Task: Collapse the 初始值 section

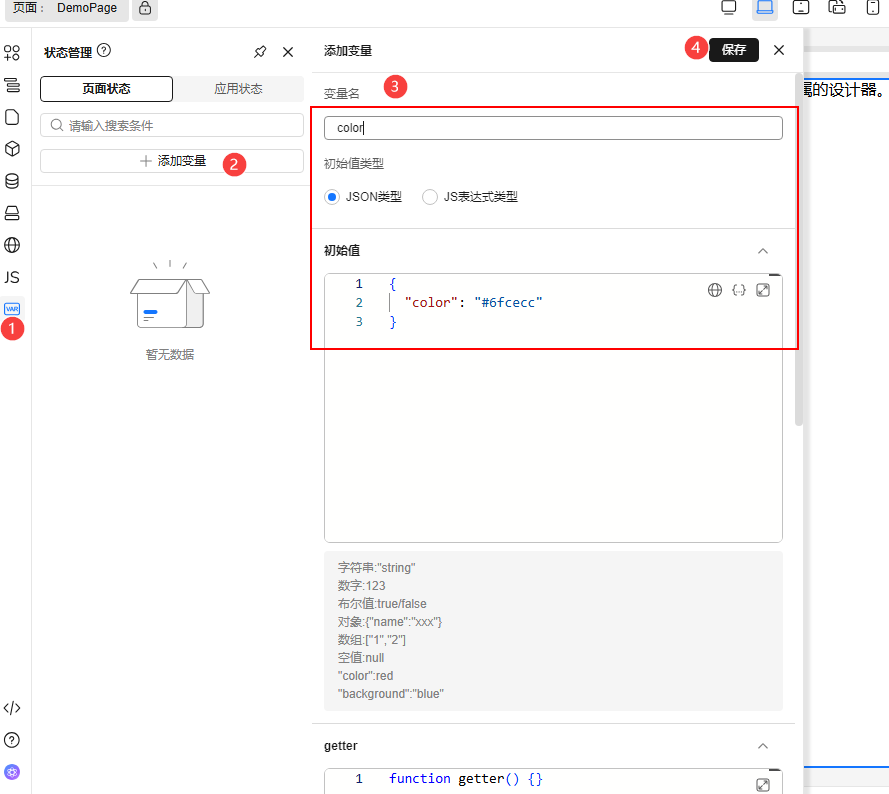Action: pos(763,251)
